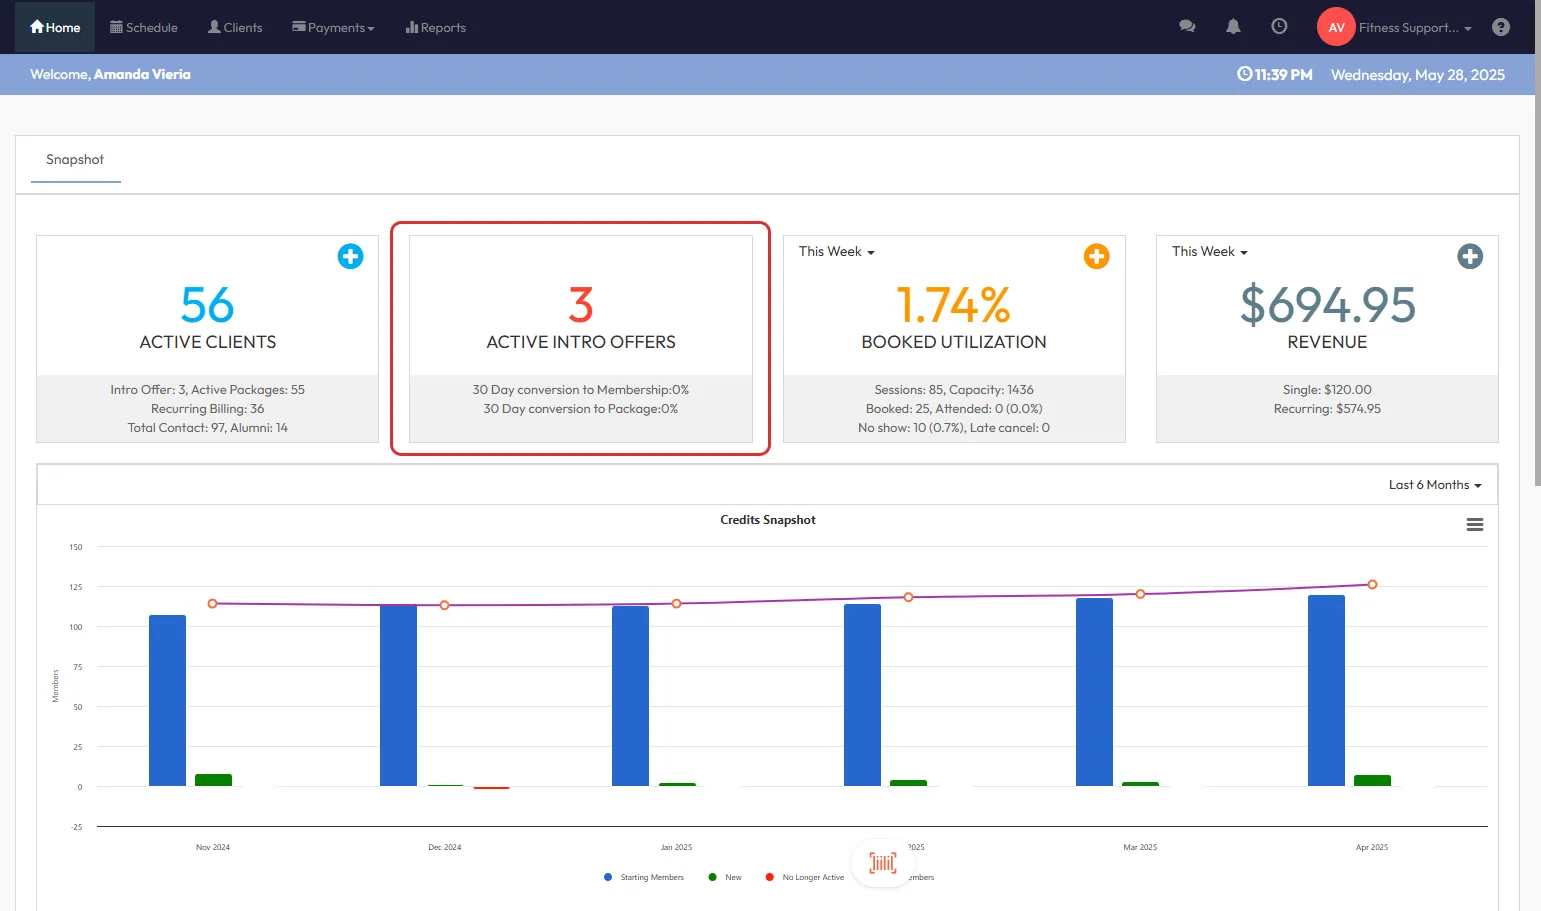
Task: Click the orange plus on Booked Utilization card
Action: [1096, 256]
